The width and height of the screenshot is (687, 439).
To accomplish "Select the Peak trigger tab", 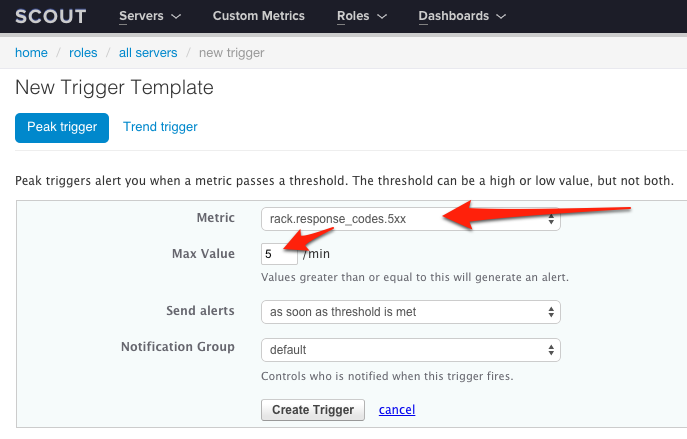I will click(62, 127).
